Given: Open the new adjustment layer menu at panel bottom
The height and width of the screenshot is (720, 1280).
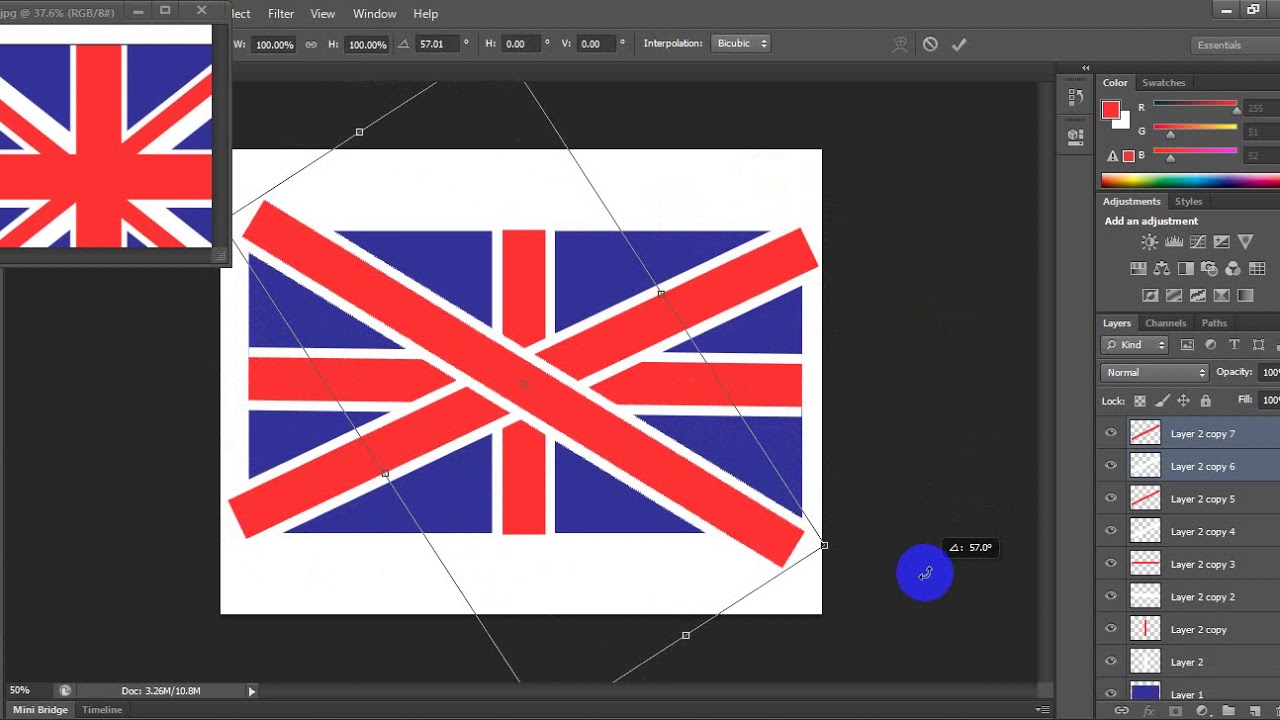Looking at the screenshot, I should (1202, 711).
